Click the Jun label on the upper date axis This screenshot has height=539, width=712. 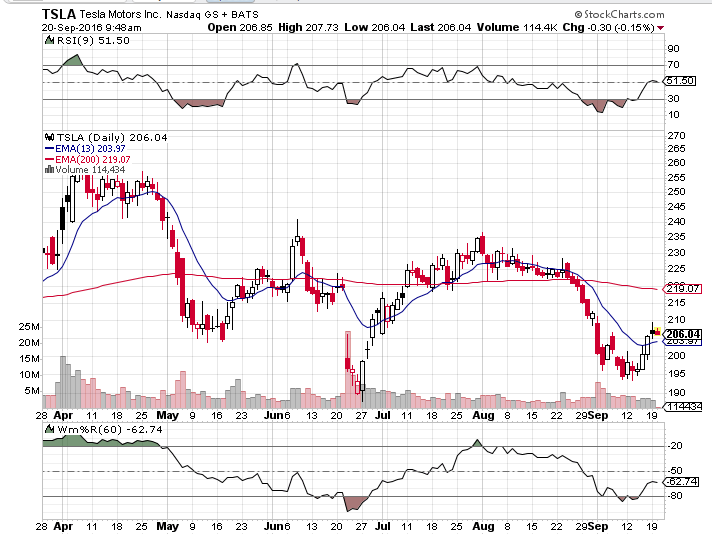(x=274, y=415)
